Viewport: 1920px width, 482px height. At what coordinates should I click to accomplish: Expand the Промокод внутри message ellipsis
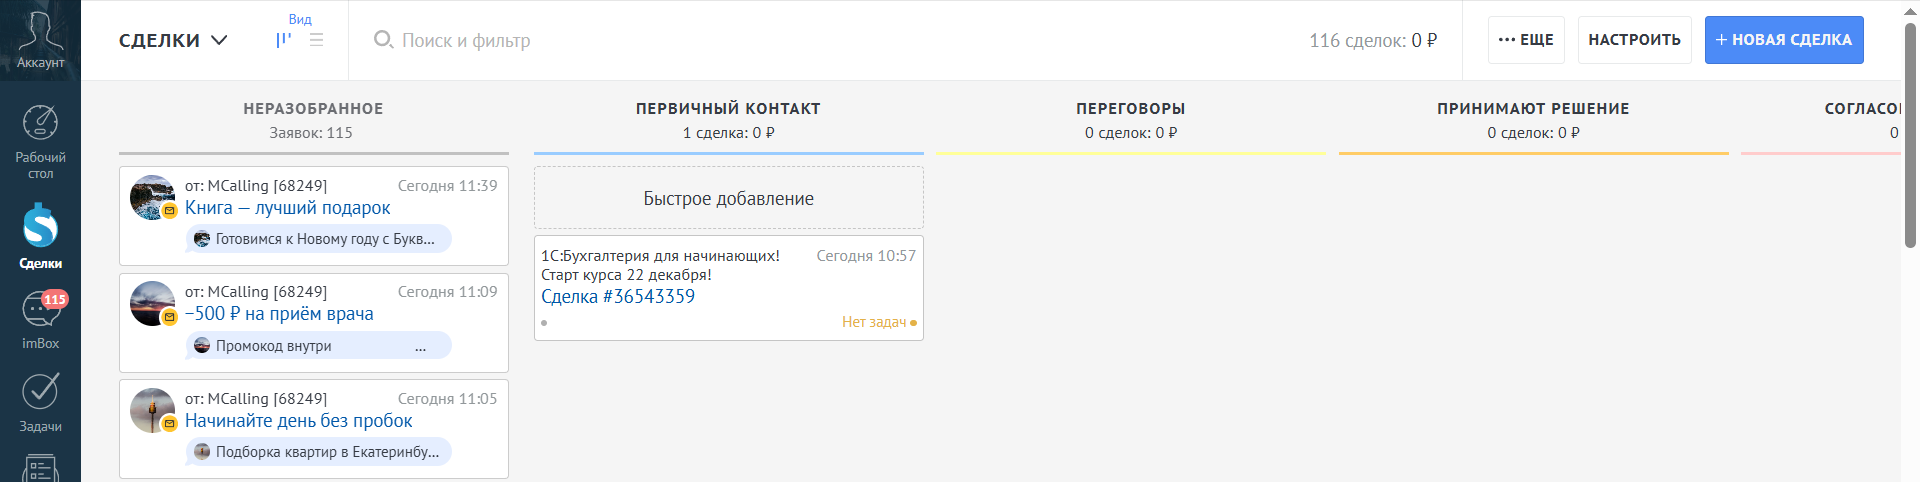coord(420,347)
